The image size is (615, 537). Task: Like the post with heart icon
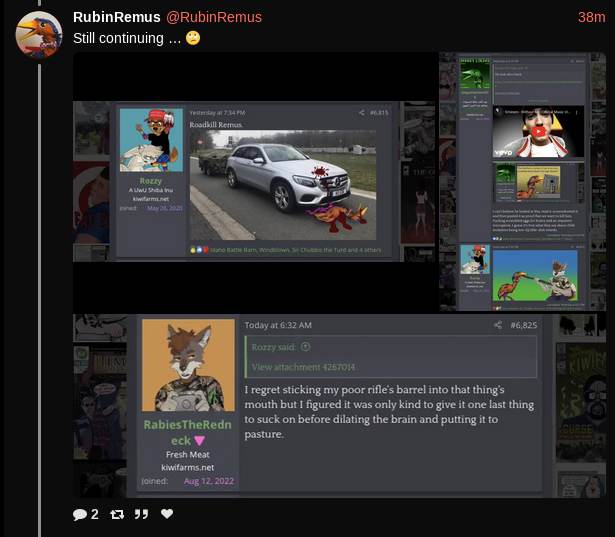coord(167,513)
